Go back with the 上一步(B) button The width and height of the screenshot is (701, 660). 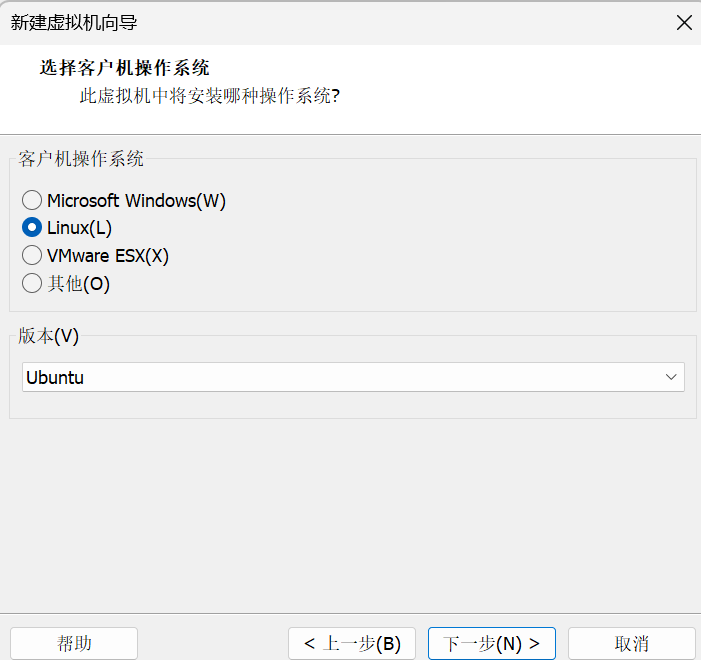351,643
